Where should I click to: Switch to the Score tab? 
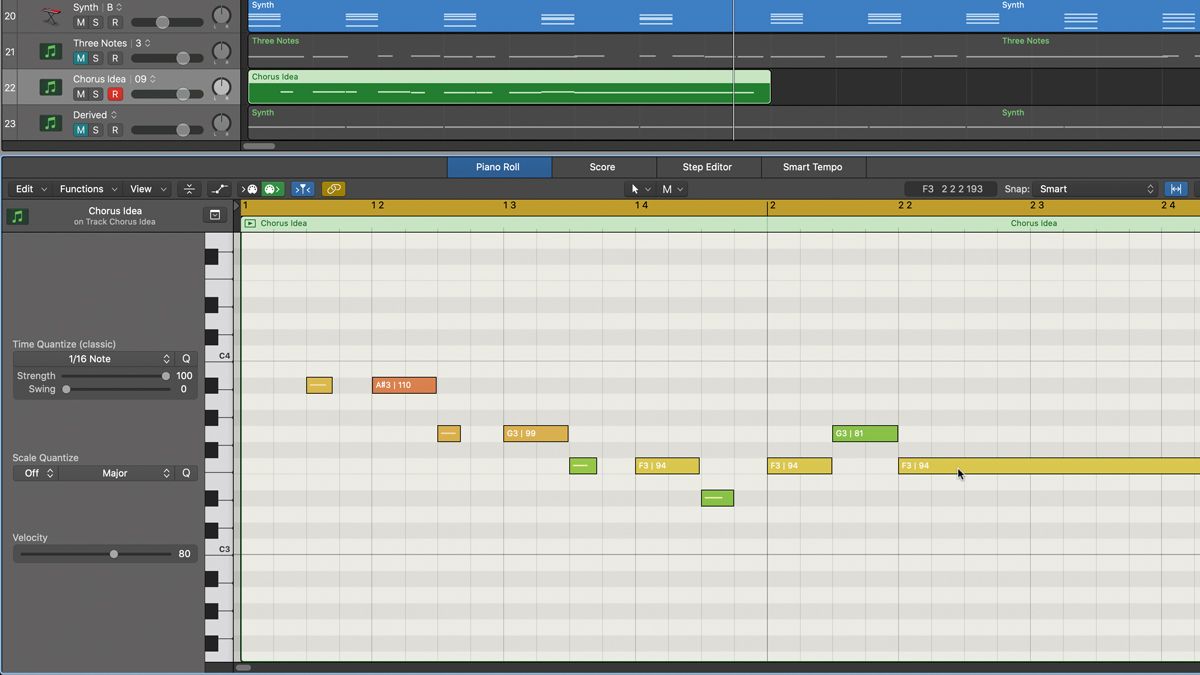602,167
